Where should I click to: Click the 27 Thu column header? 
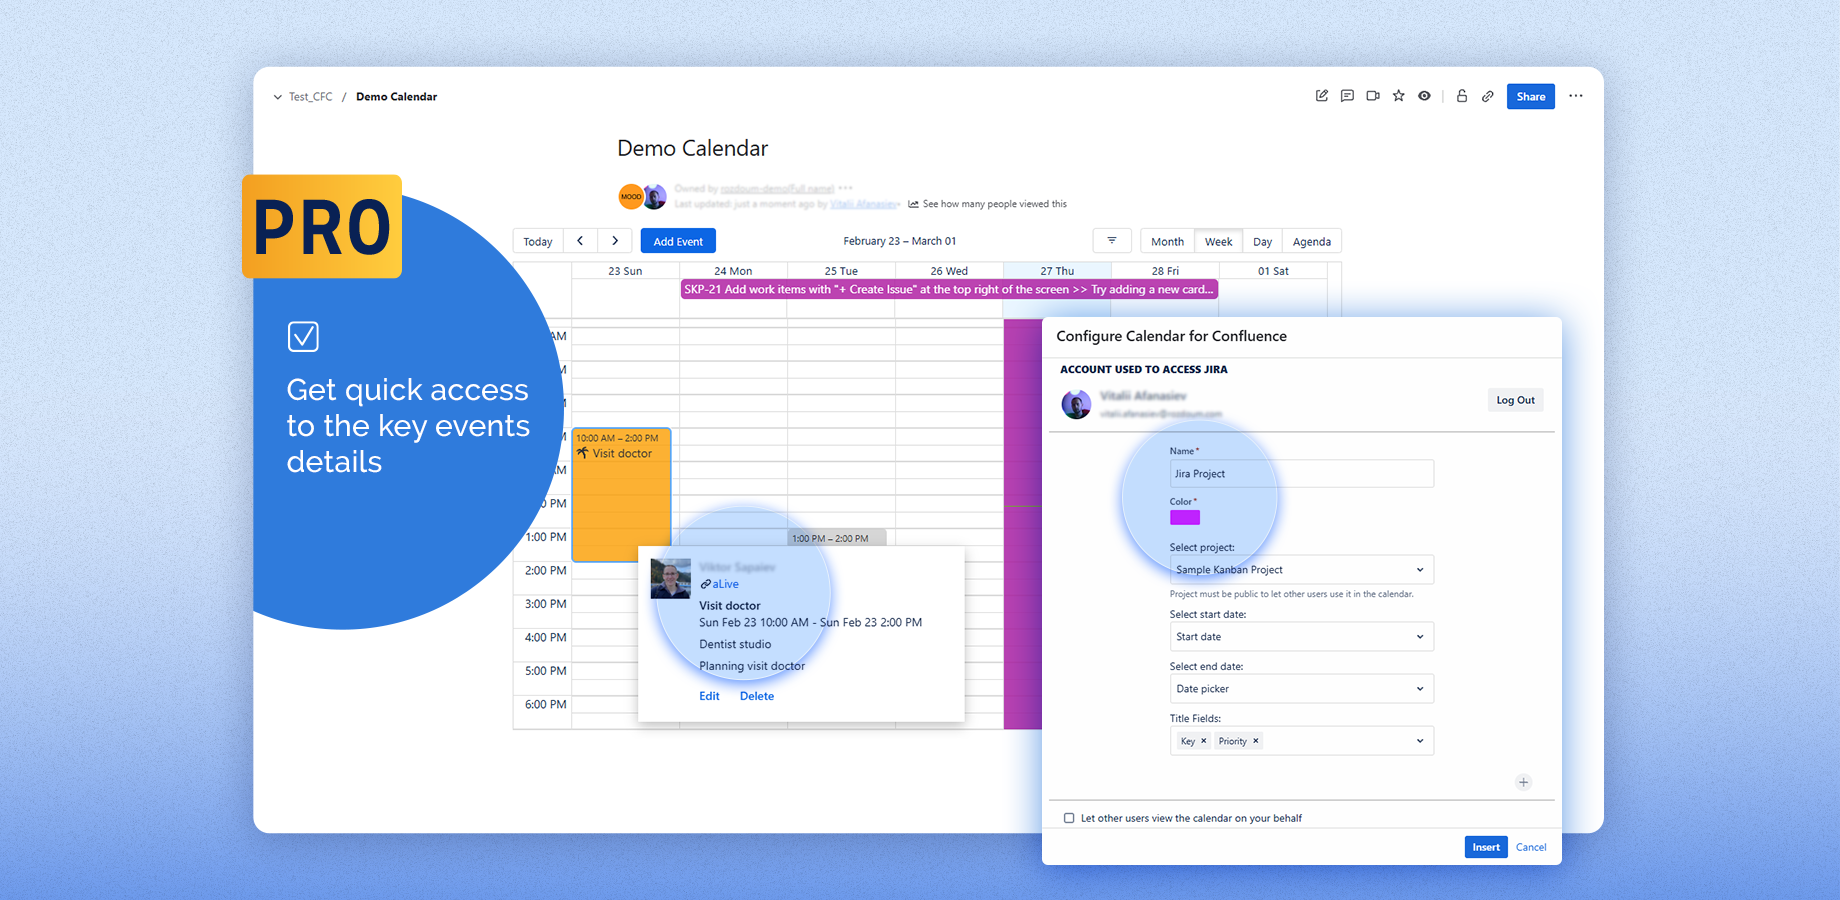[x=1057, y=271]
